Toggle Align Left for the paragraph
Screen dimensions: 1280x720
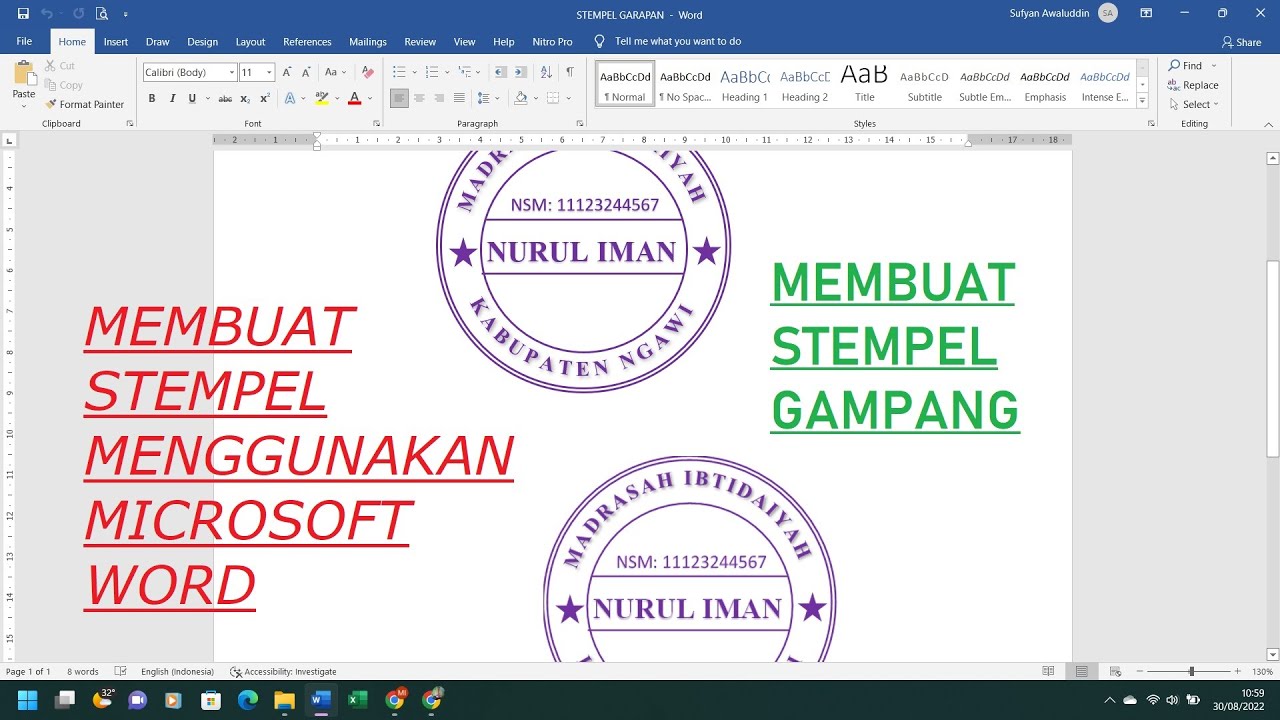(399, 98)
